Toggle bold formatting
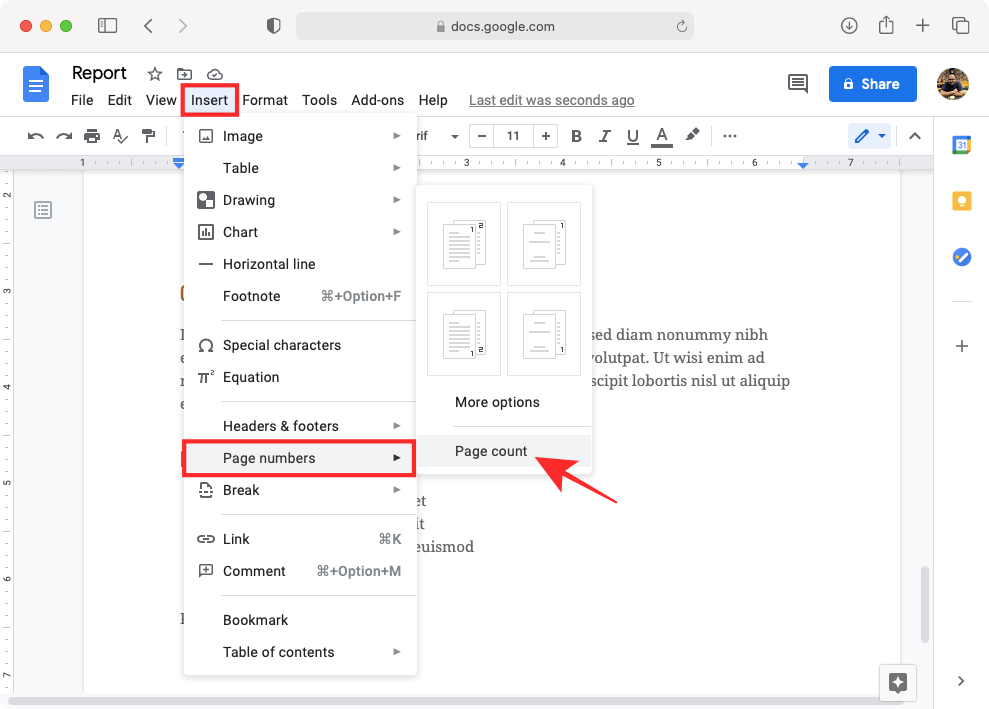 576,136
